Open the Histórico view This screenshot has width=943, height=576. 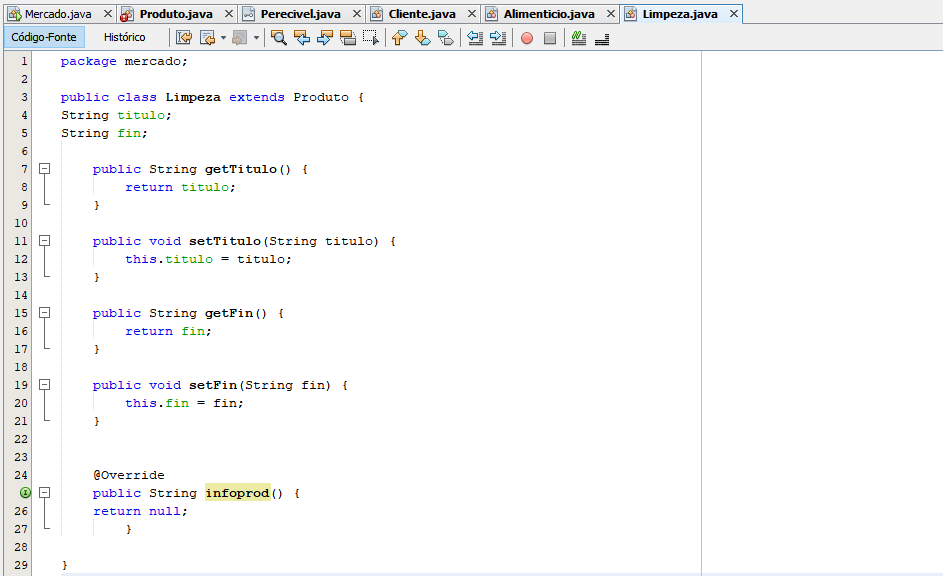pyautogui.click(x=124, y=37)
